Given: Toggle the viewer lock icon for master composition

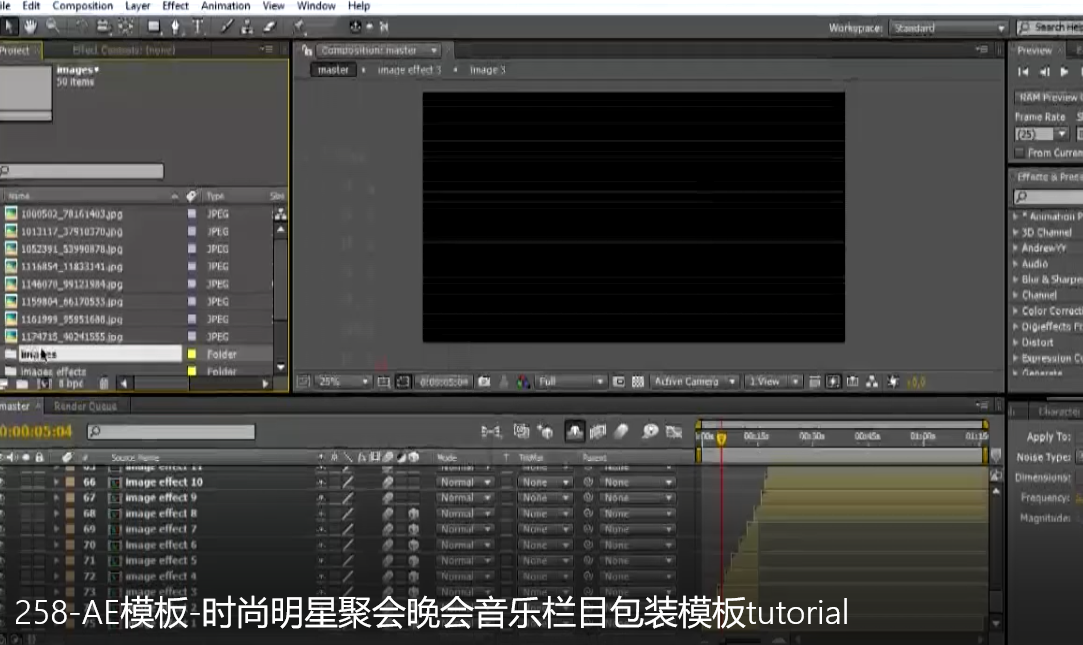Looking at the screenshot, I should tap(307, 50).
